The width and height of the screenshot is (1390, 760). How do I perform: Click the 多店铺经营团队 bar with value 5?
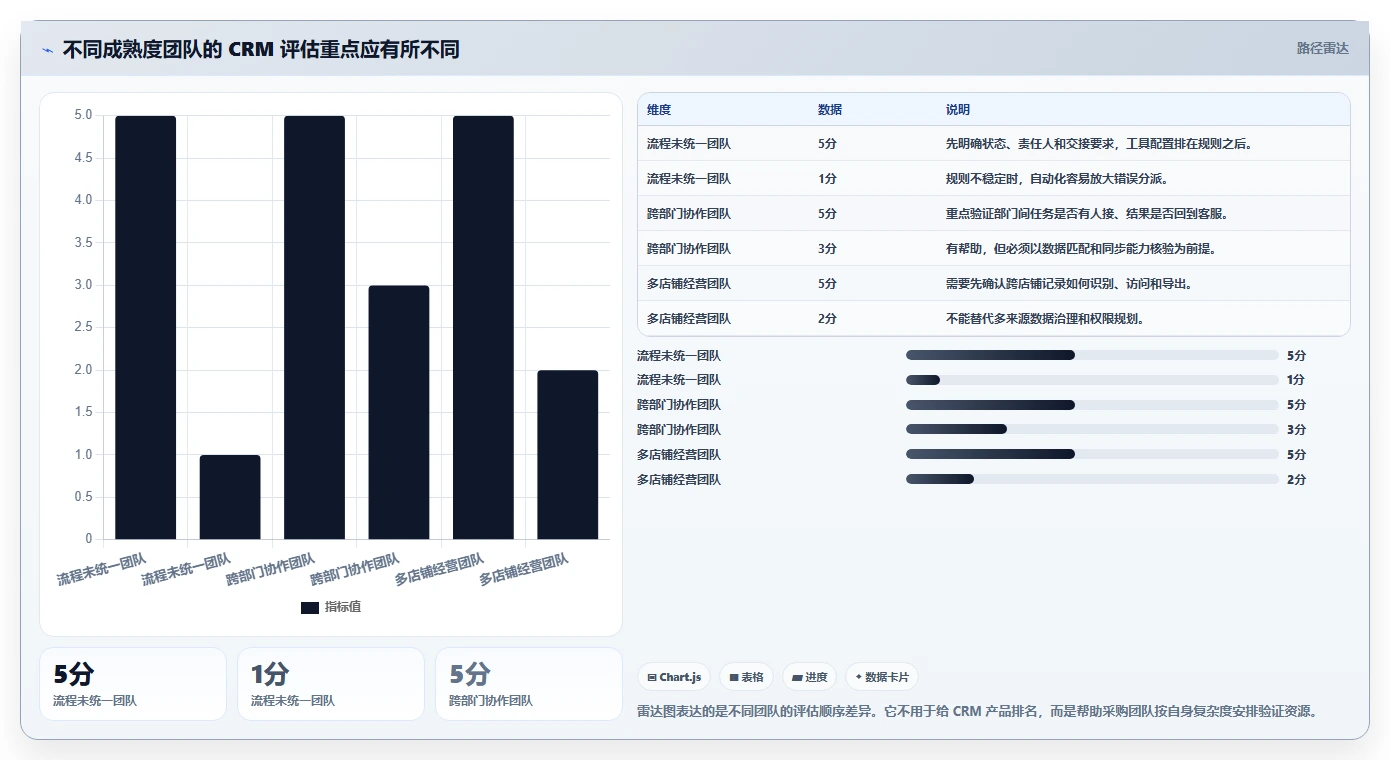point(483,328)
